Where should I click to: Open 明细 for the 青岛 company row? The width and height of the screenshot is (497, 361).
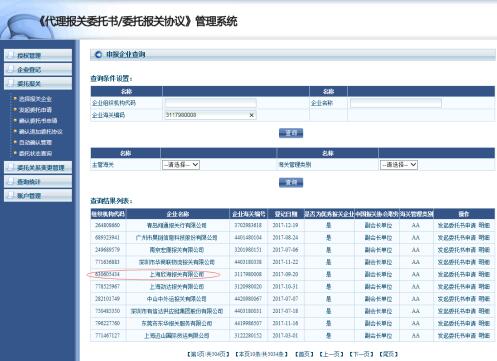coord(484,225)
